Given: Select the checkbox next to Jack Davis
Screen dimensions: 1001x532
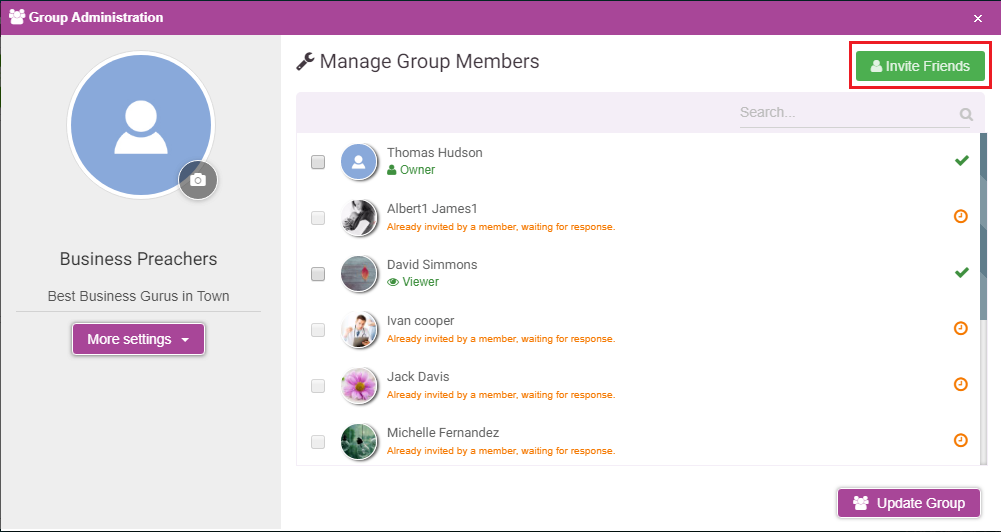Looking at the screenshot, I should click(318, 386).
